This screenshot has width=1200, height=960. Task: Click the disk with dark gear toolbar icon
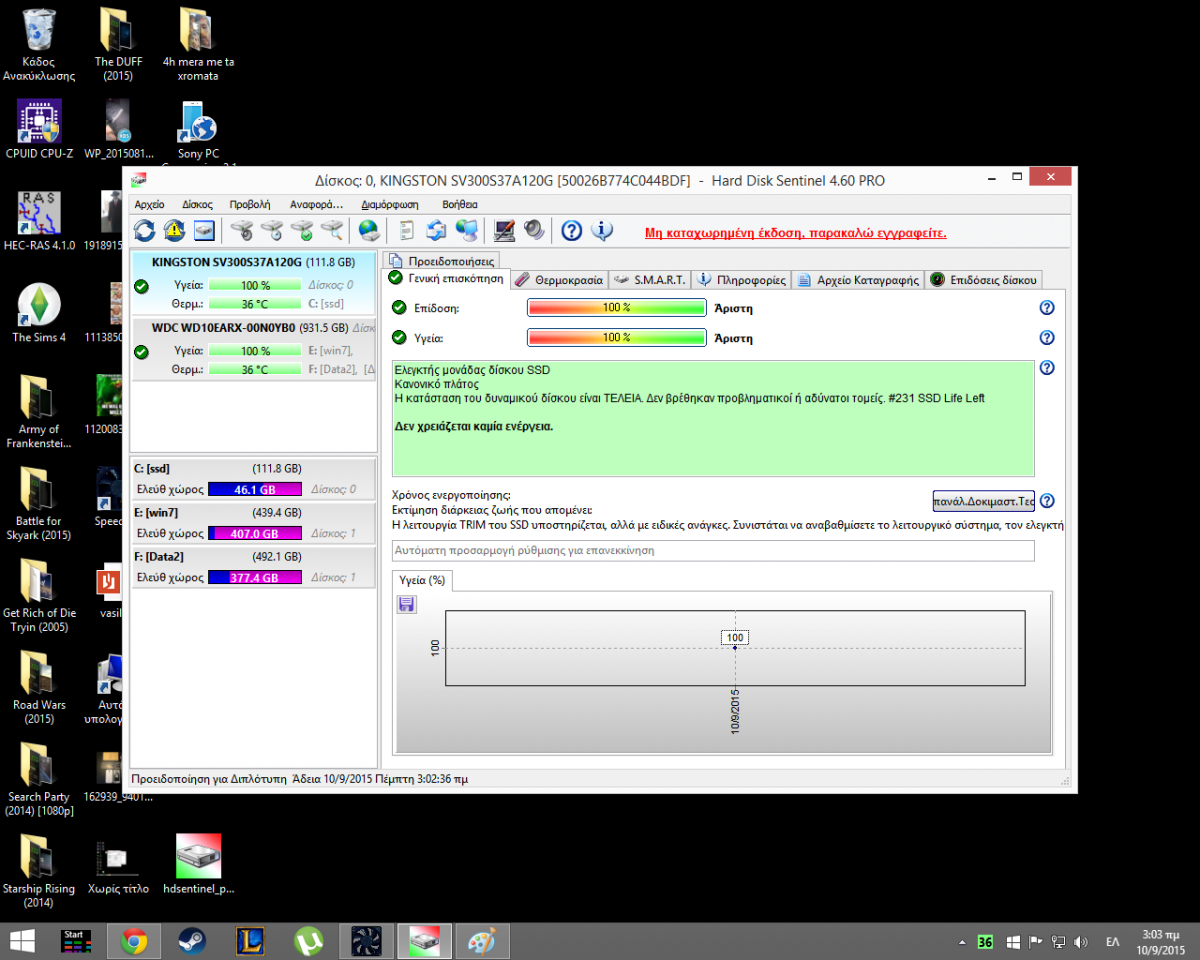(242, 231)
